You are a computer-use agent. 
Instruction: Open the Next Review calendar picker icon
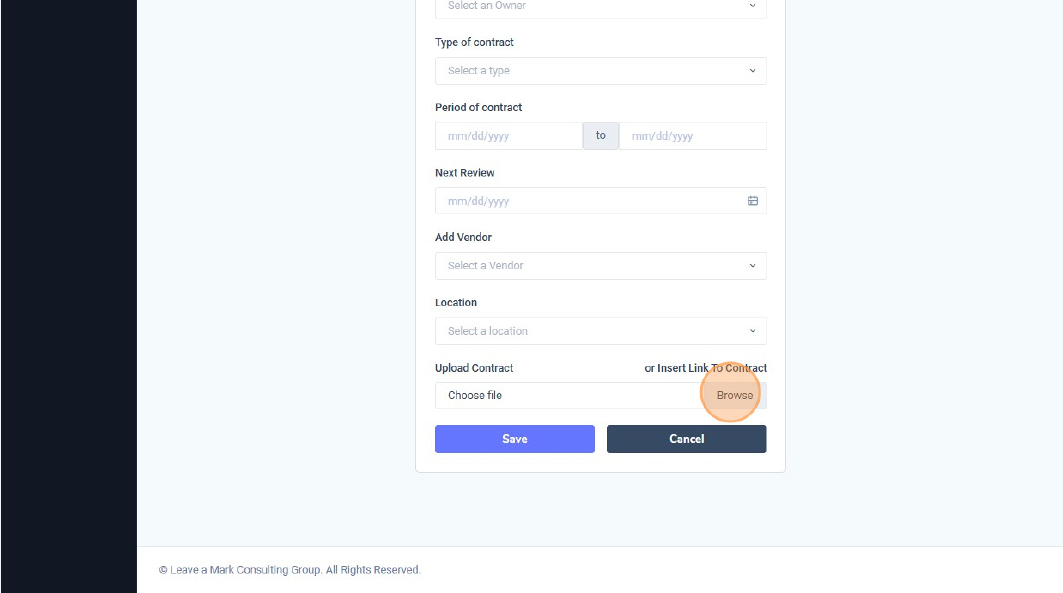(x=751, y=200)
